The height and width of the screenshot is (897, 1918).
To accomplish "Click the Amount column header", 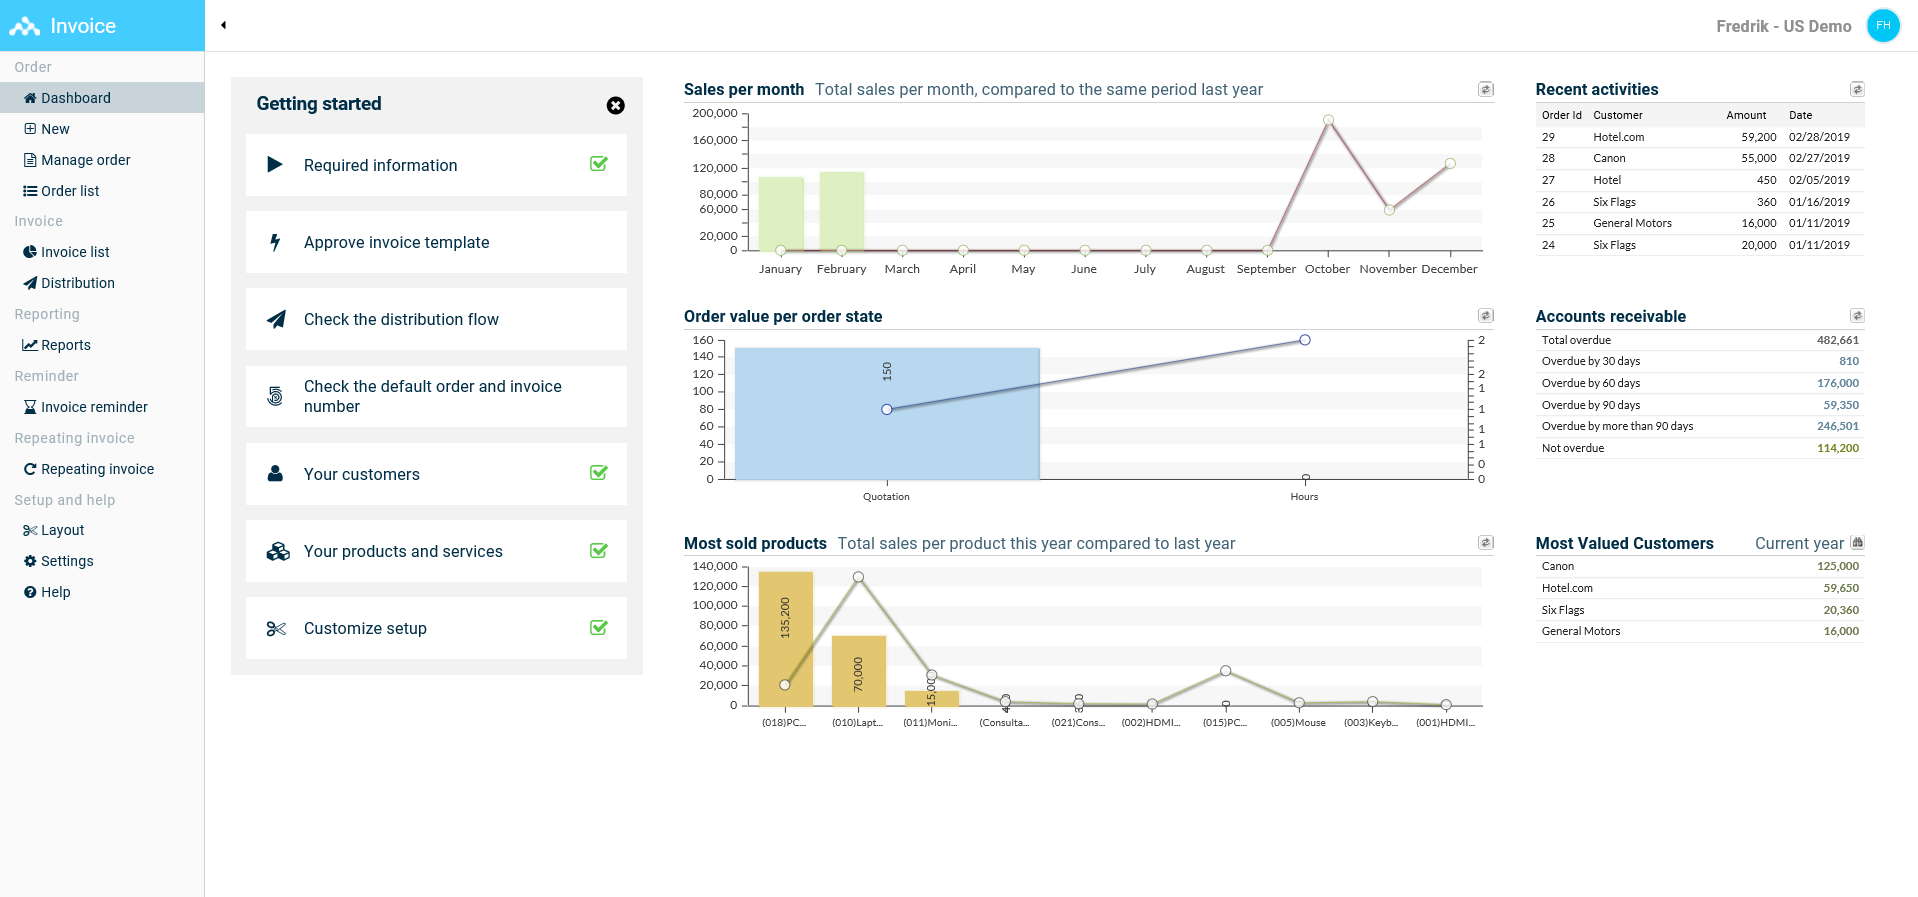I will pyautogui.click(x=1746, y=115).
